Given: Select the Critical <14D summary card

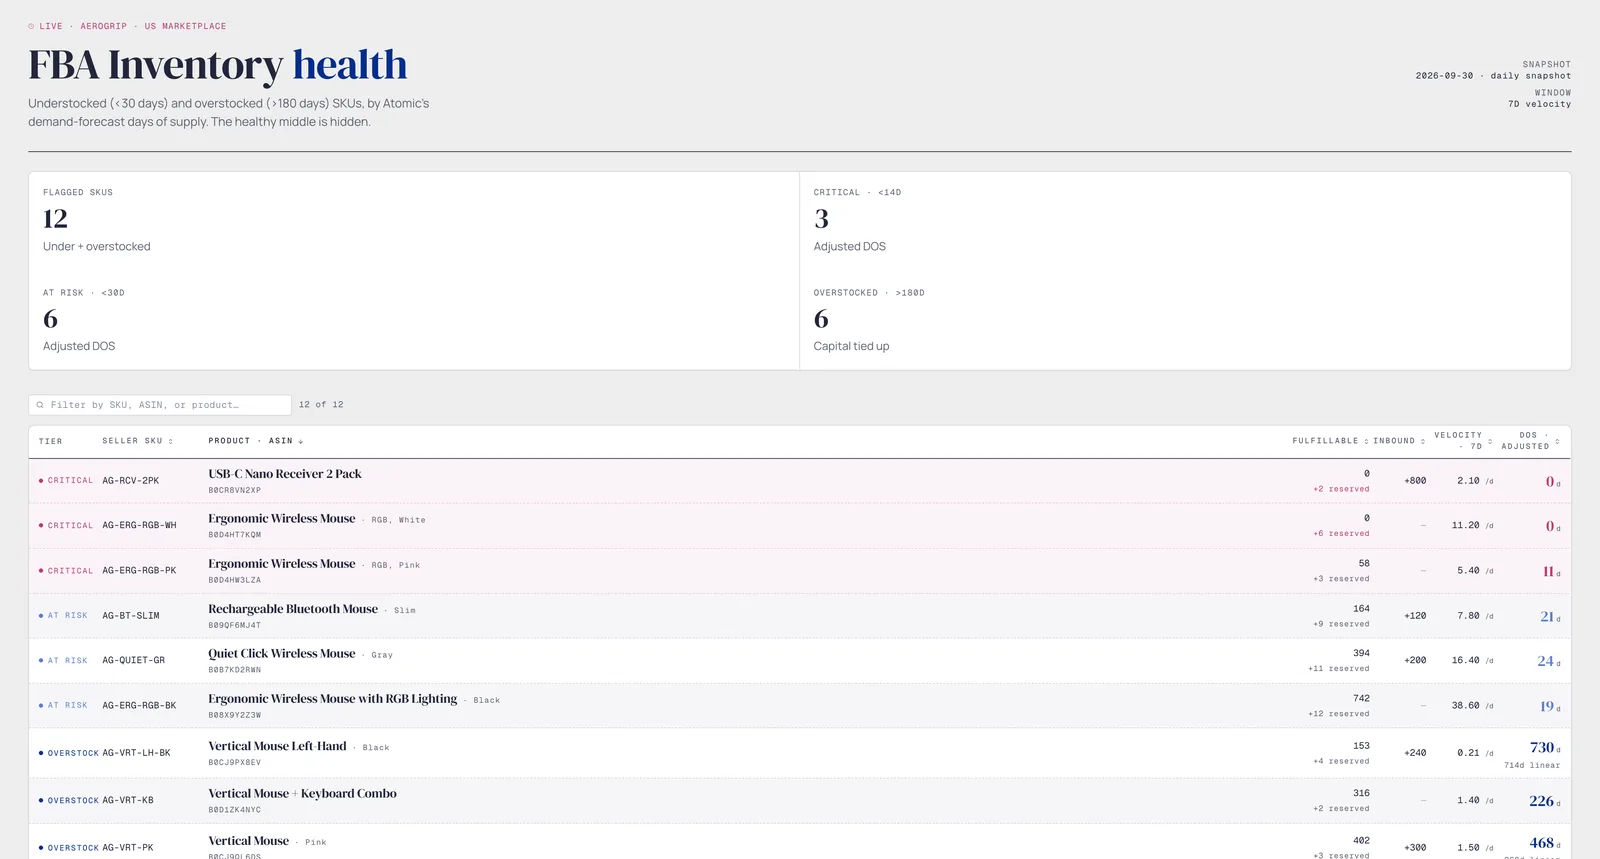Looking at the screenshot, I should [x=1185, y=221].
